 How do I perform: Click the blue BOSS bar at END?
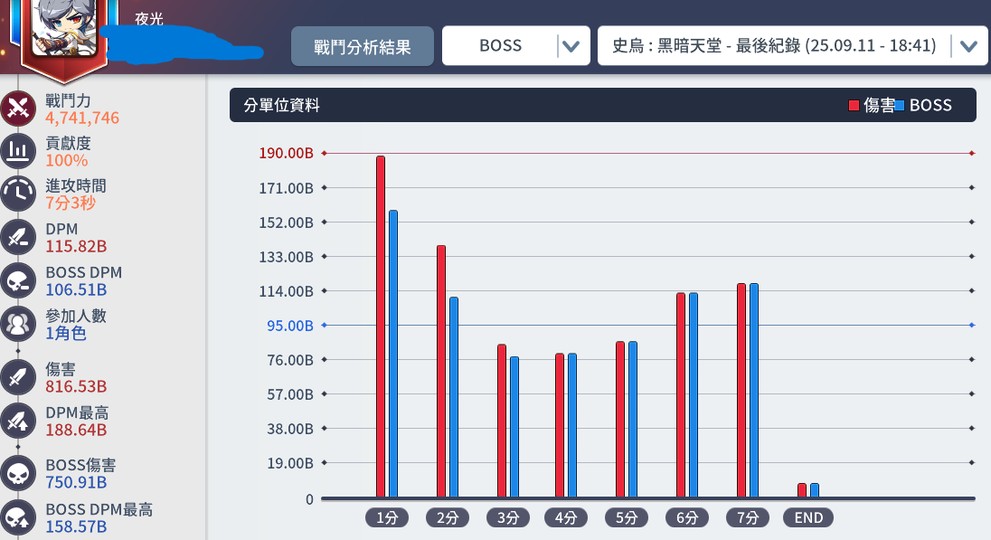815,491
